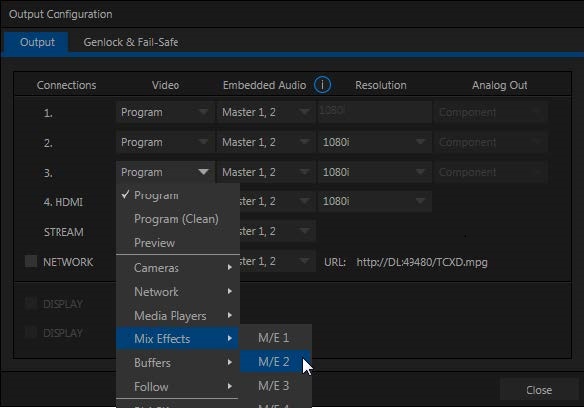The image size is (584, 408).
Task: Open Embedded Audio dropdown for connection 1
Action: (x=266, y=112)
